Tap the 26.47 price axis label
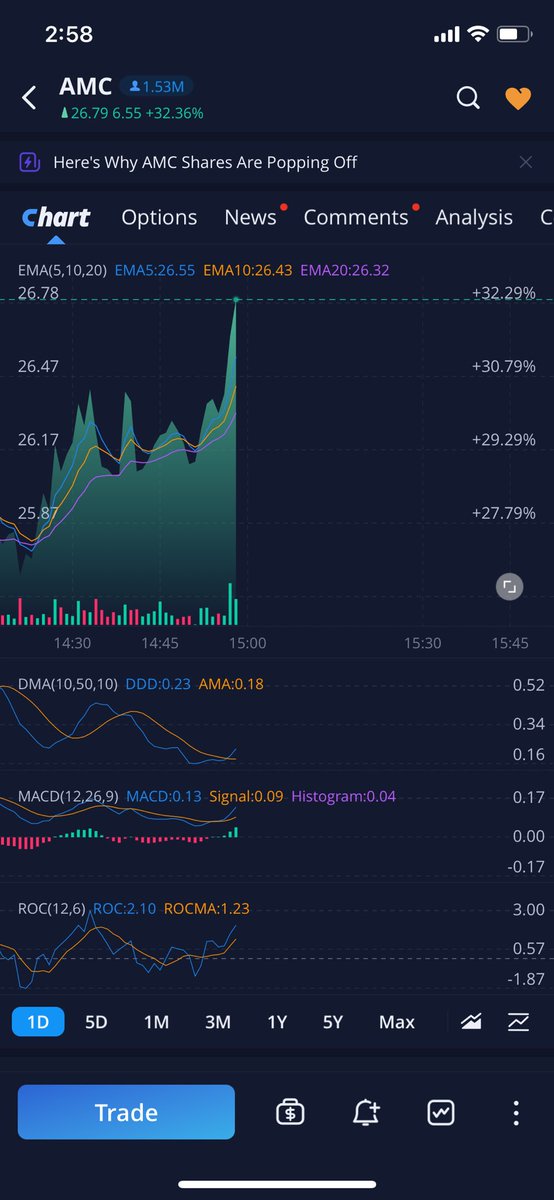Screen dimensions: 554x1200 point(38,367)
